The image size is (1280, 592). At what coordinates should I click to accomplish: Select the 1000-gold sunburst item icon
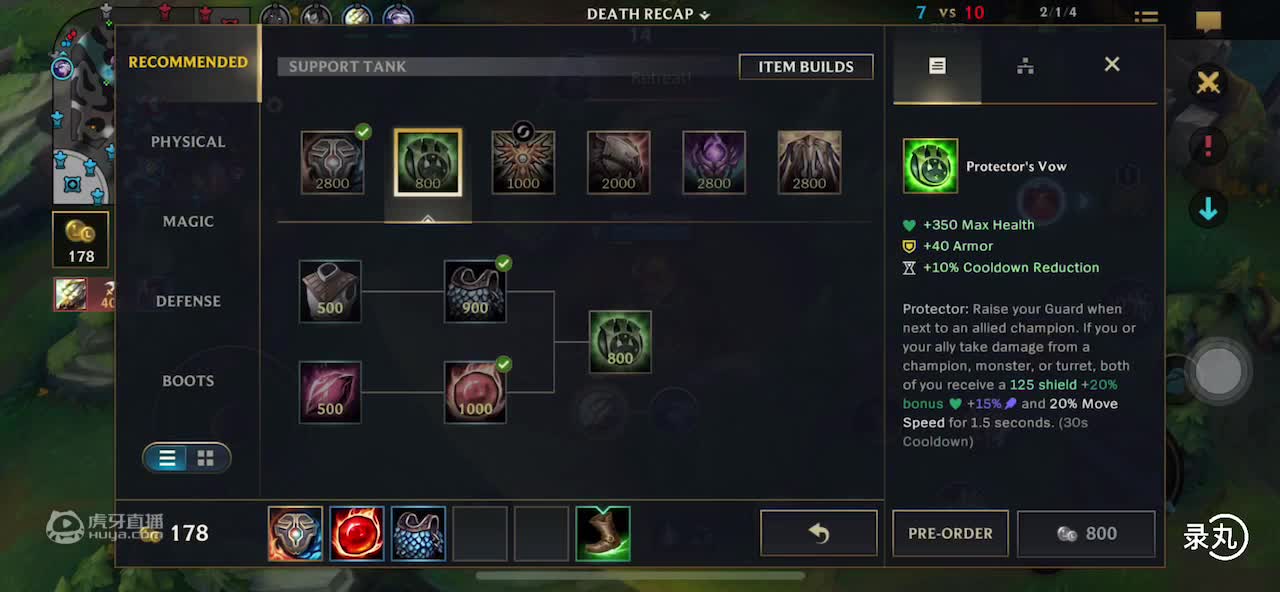[523, 162]
